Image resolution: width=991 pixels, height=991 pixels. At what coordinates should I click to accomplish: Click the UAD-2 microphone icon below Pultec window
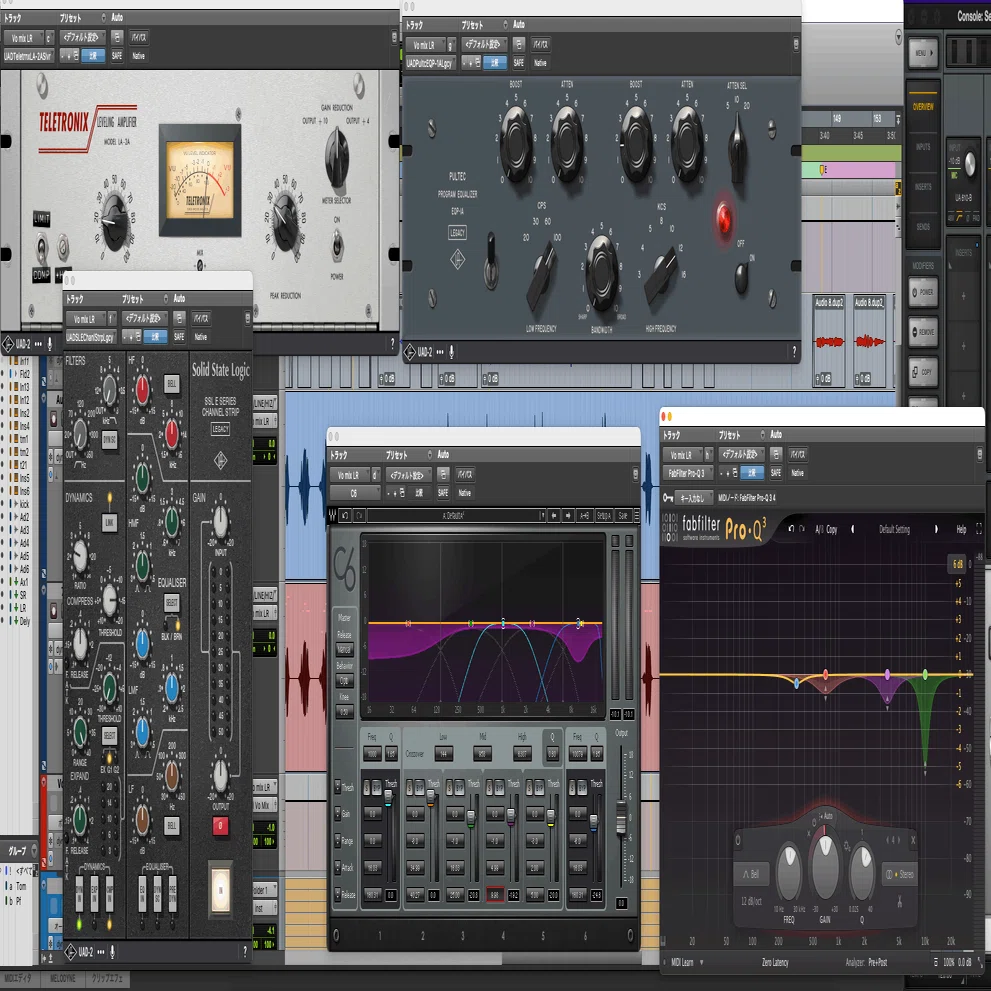451,352
